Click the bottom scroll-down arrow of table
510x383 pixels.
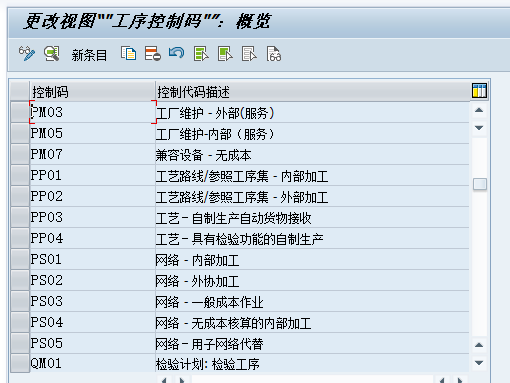click(479, 363)
